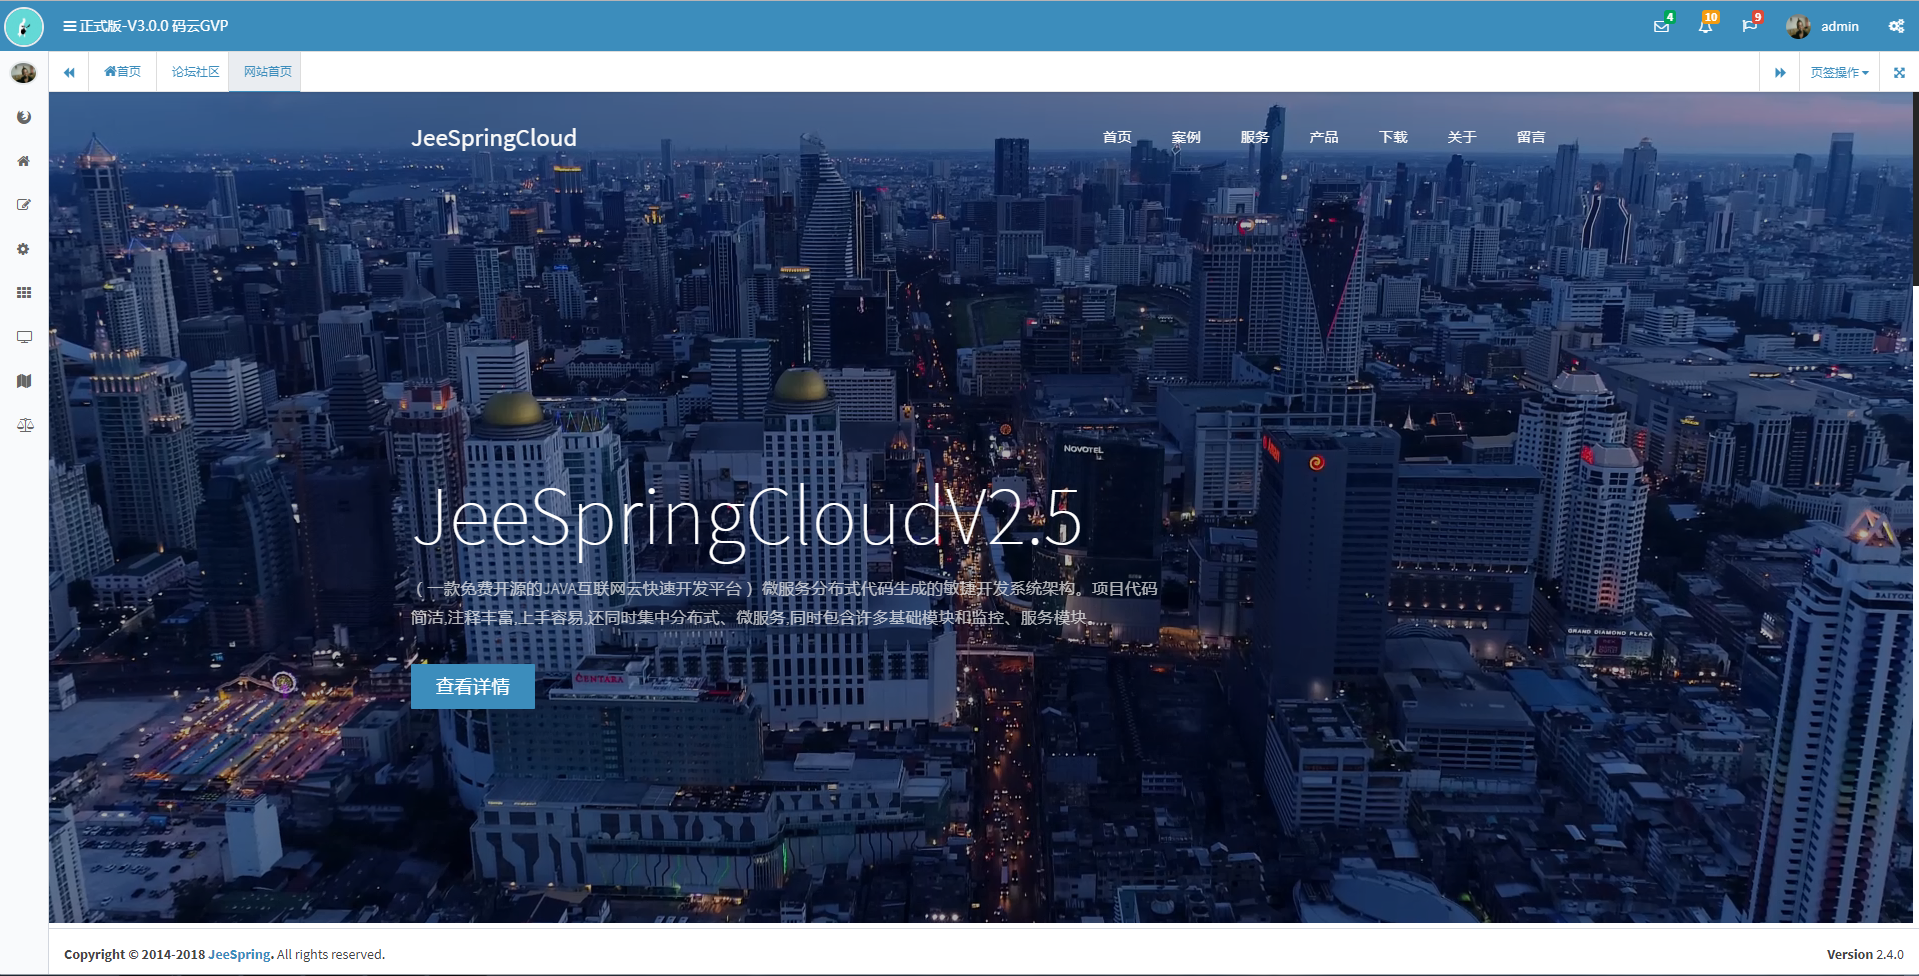This screenshot has width=1919, height=976.
Task: Open the notifications bell icon
Action: 1705,27
